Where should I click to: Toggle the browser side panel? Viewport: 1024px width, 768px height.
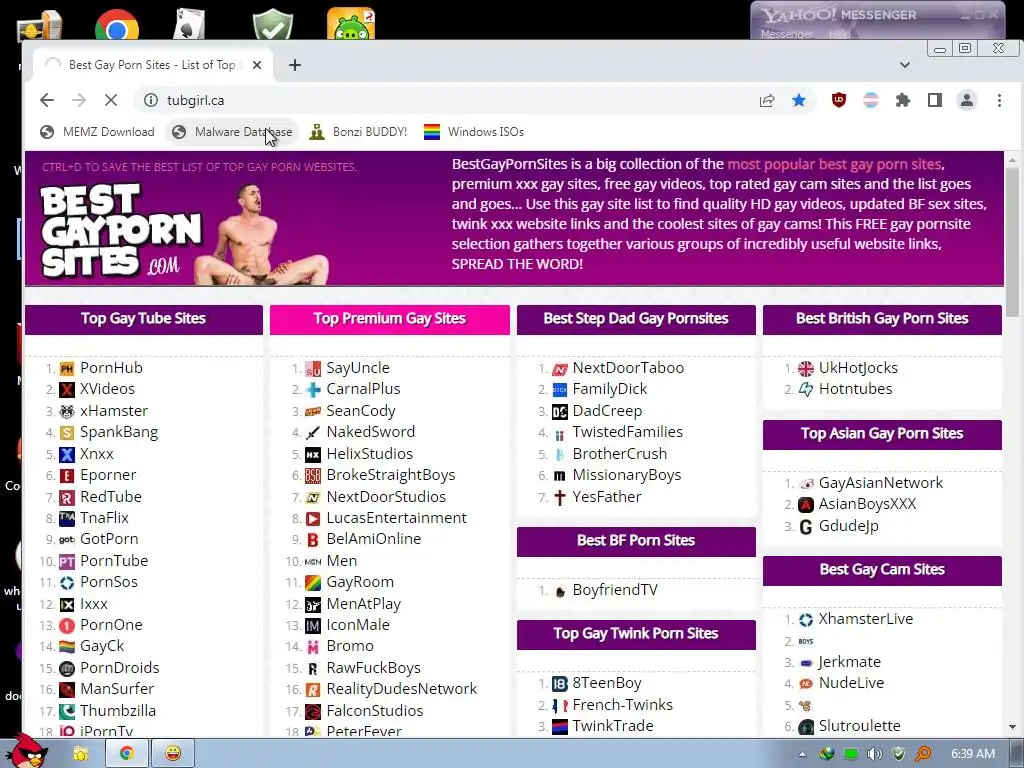pos(935,100)
